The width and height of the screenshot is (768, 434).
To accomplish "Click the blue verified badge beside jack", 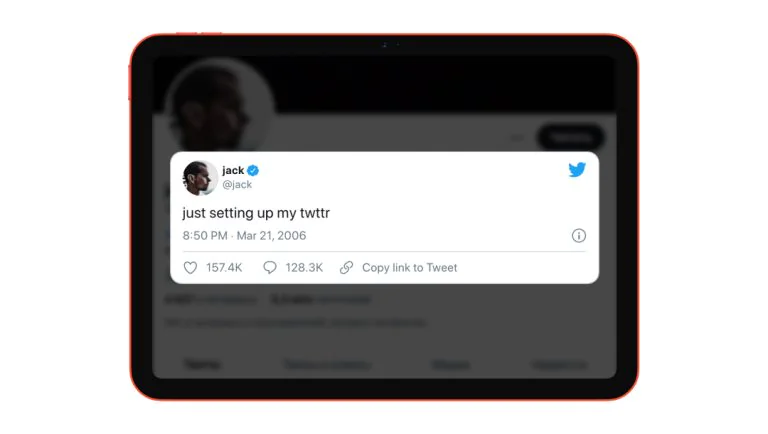I will point(253,170).
